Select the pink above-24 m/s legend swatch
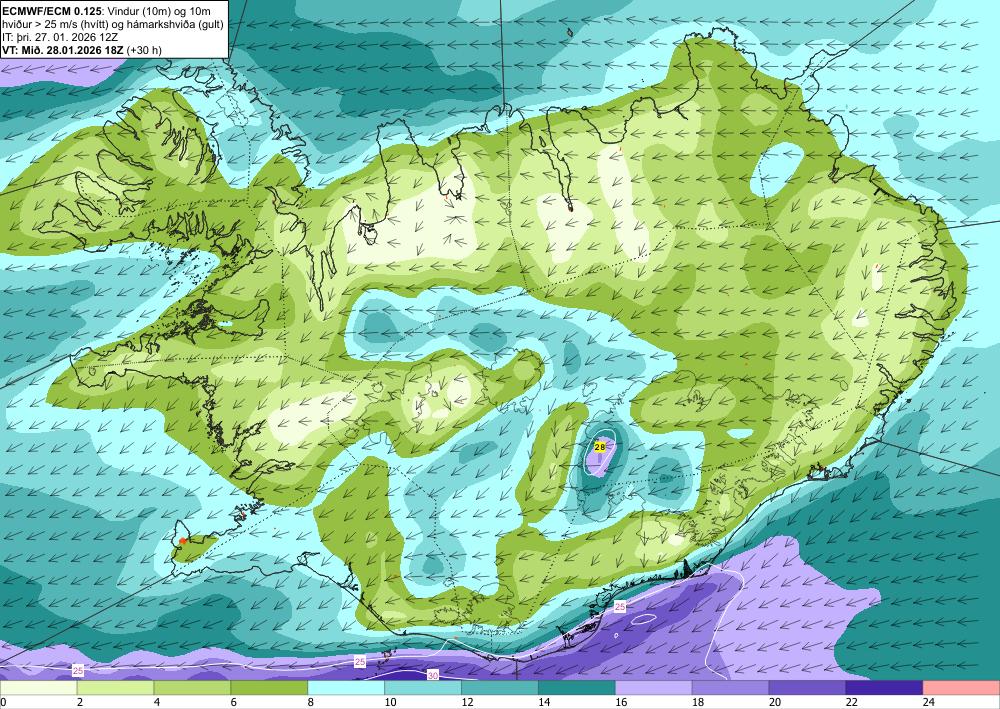Screen dimensions: 1000x709 click(962, 688)
